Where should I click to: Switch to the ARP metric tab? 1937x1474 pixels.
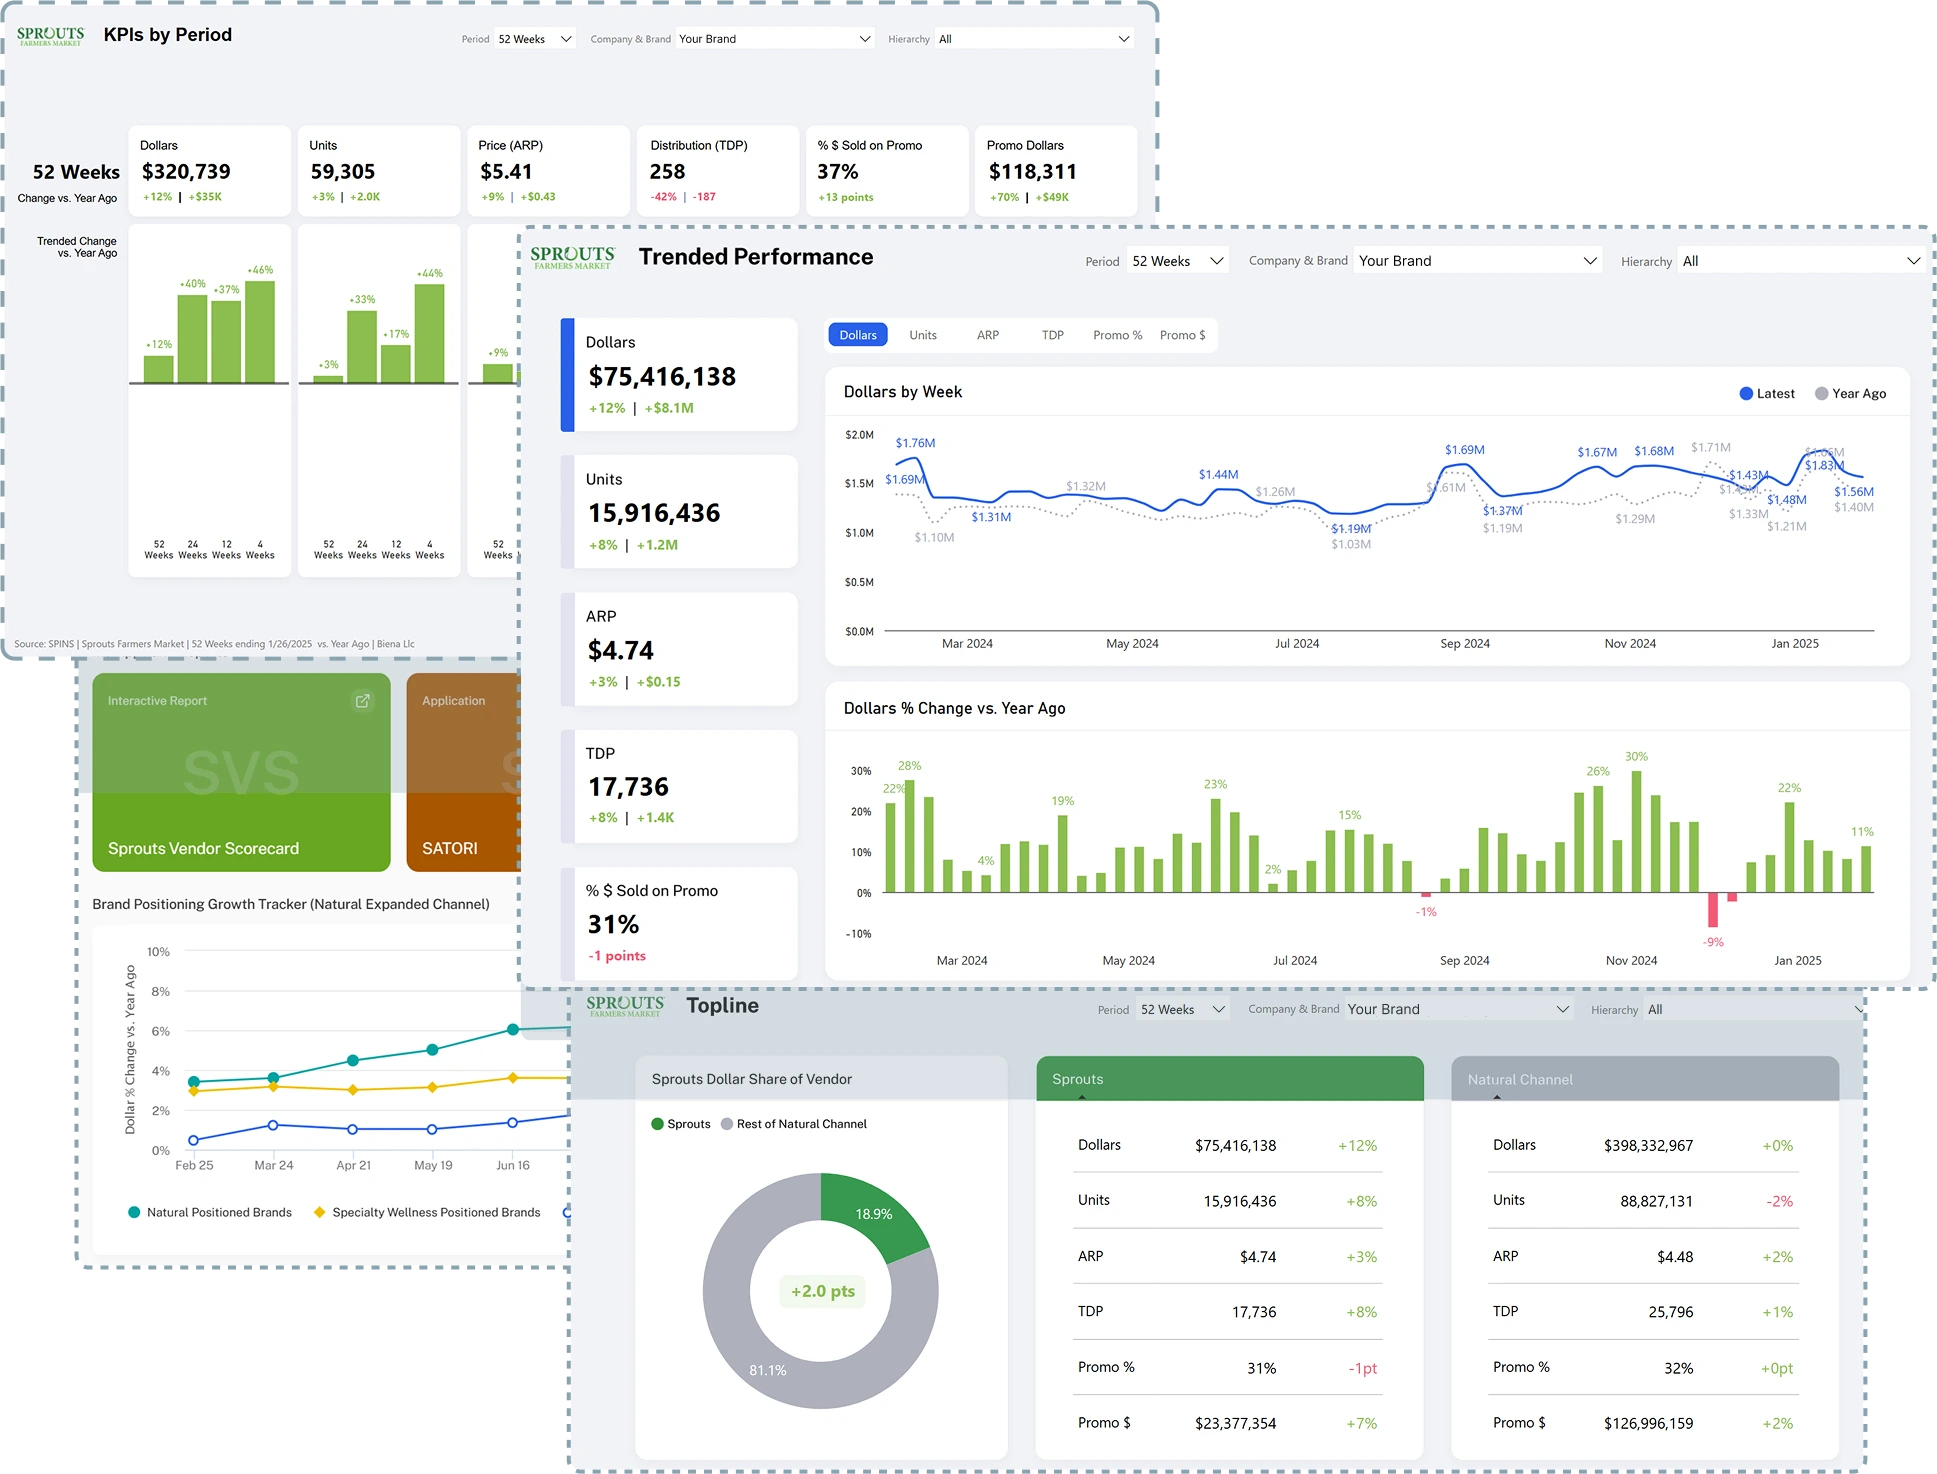[988, 335]
